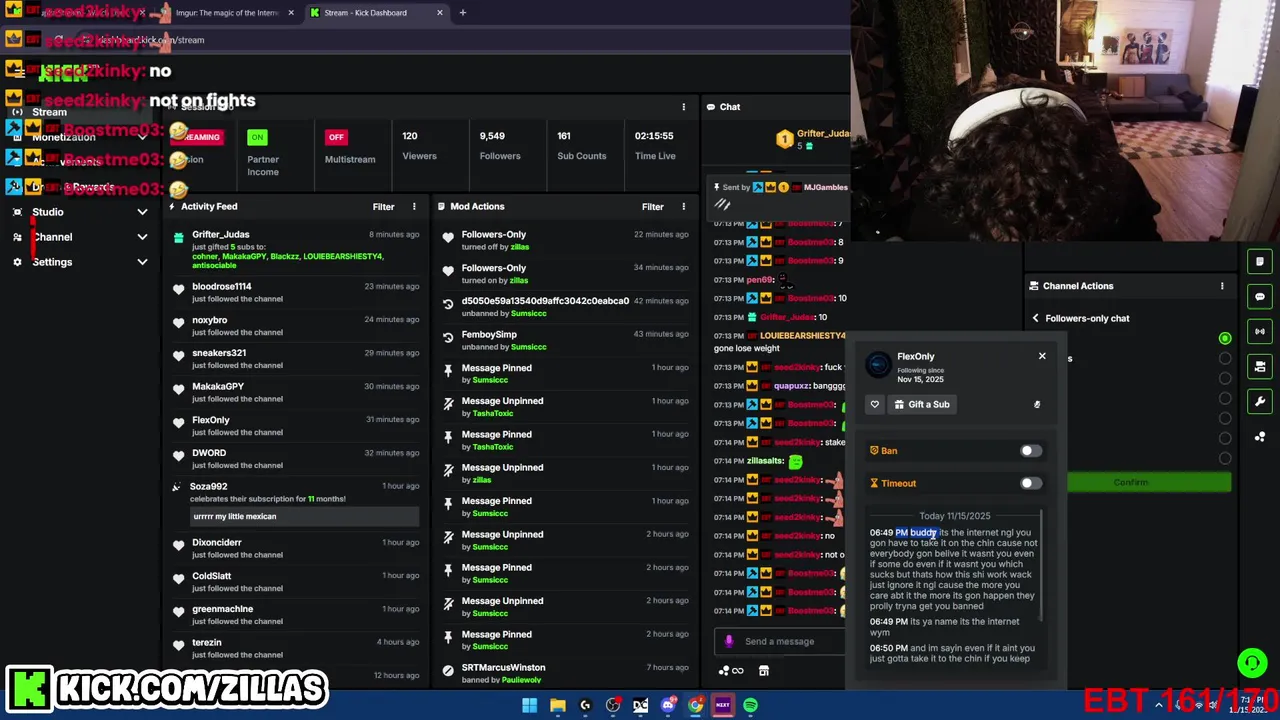This screenshot has height=720, width=1280.
Task: Open the wrench tools icon in right sidebar
Action: point(1260,401)
